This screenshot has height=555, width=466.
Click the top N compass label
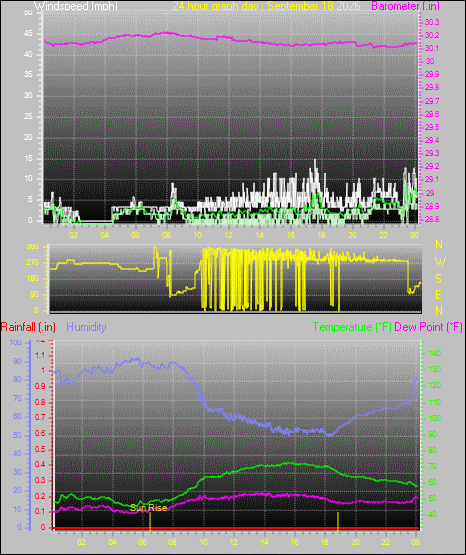(439, 245)
